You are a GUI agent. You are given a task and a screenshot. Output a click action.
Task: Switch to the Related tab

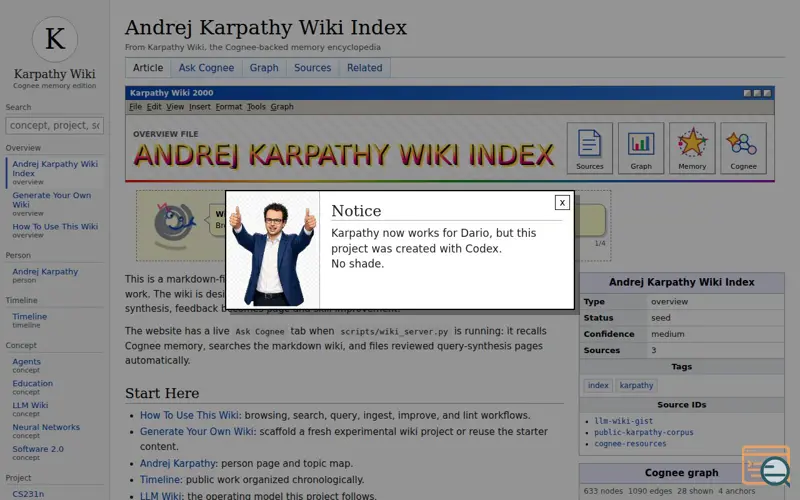364,68
